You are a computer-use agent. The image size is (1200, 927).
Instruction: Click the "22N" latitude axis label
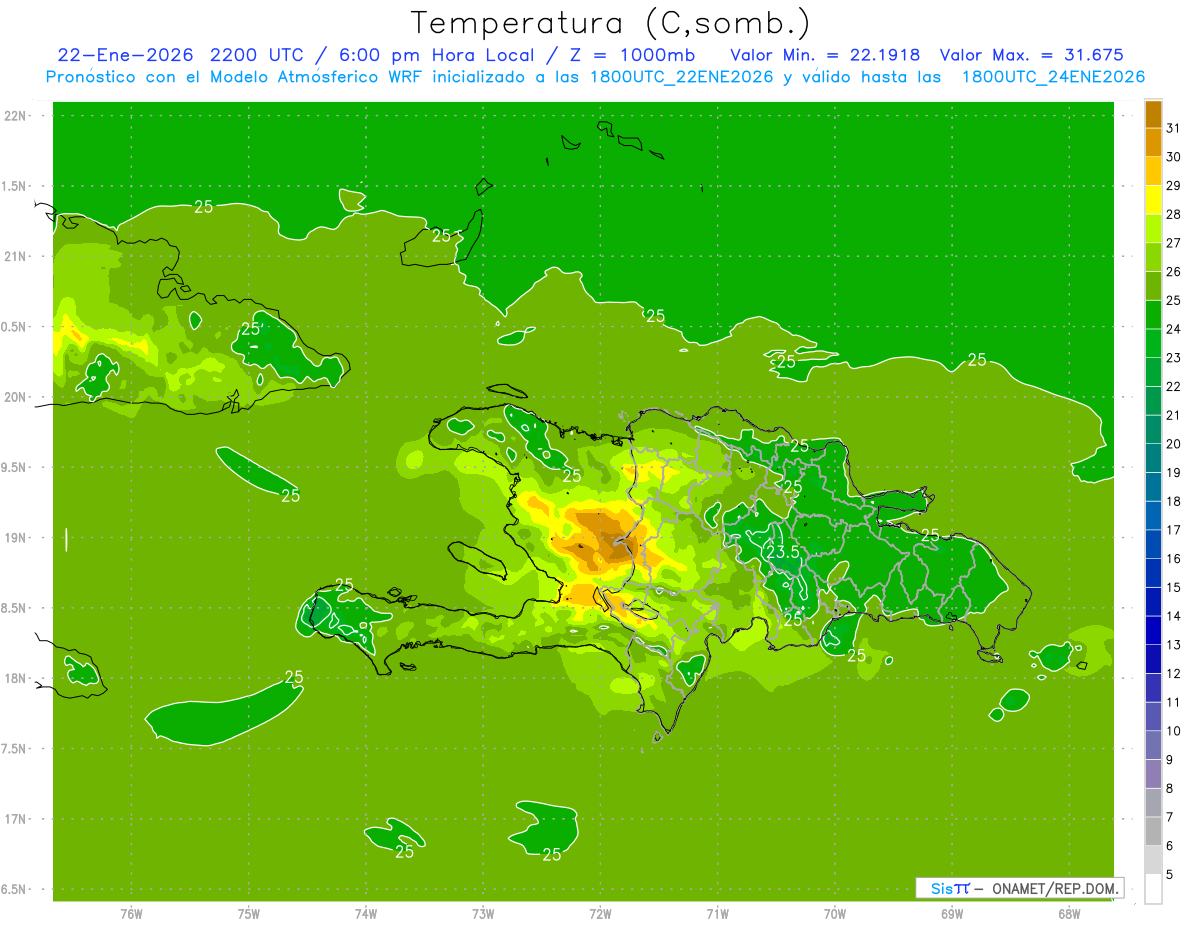coord(15,115)
